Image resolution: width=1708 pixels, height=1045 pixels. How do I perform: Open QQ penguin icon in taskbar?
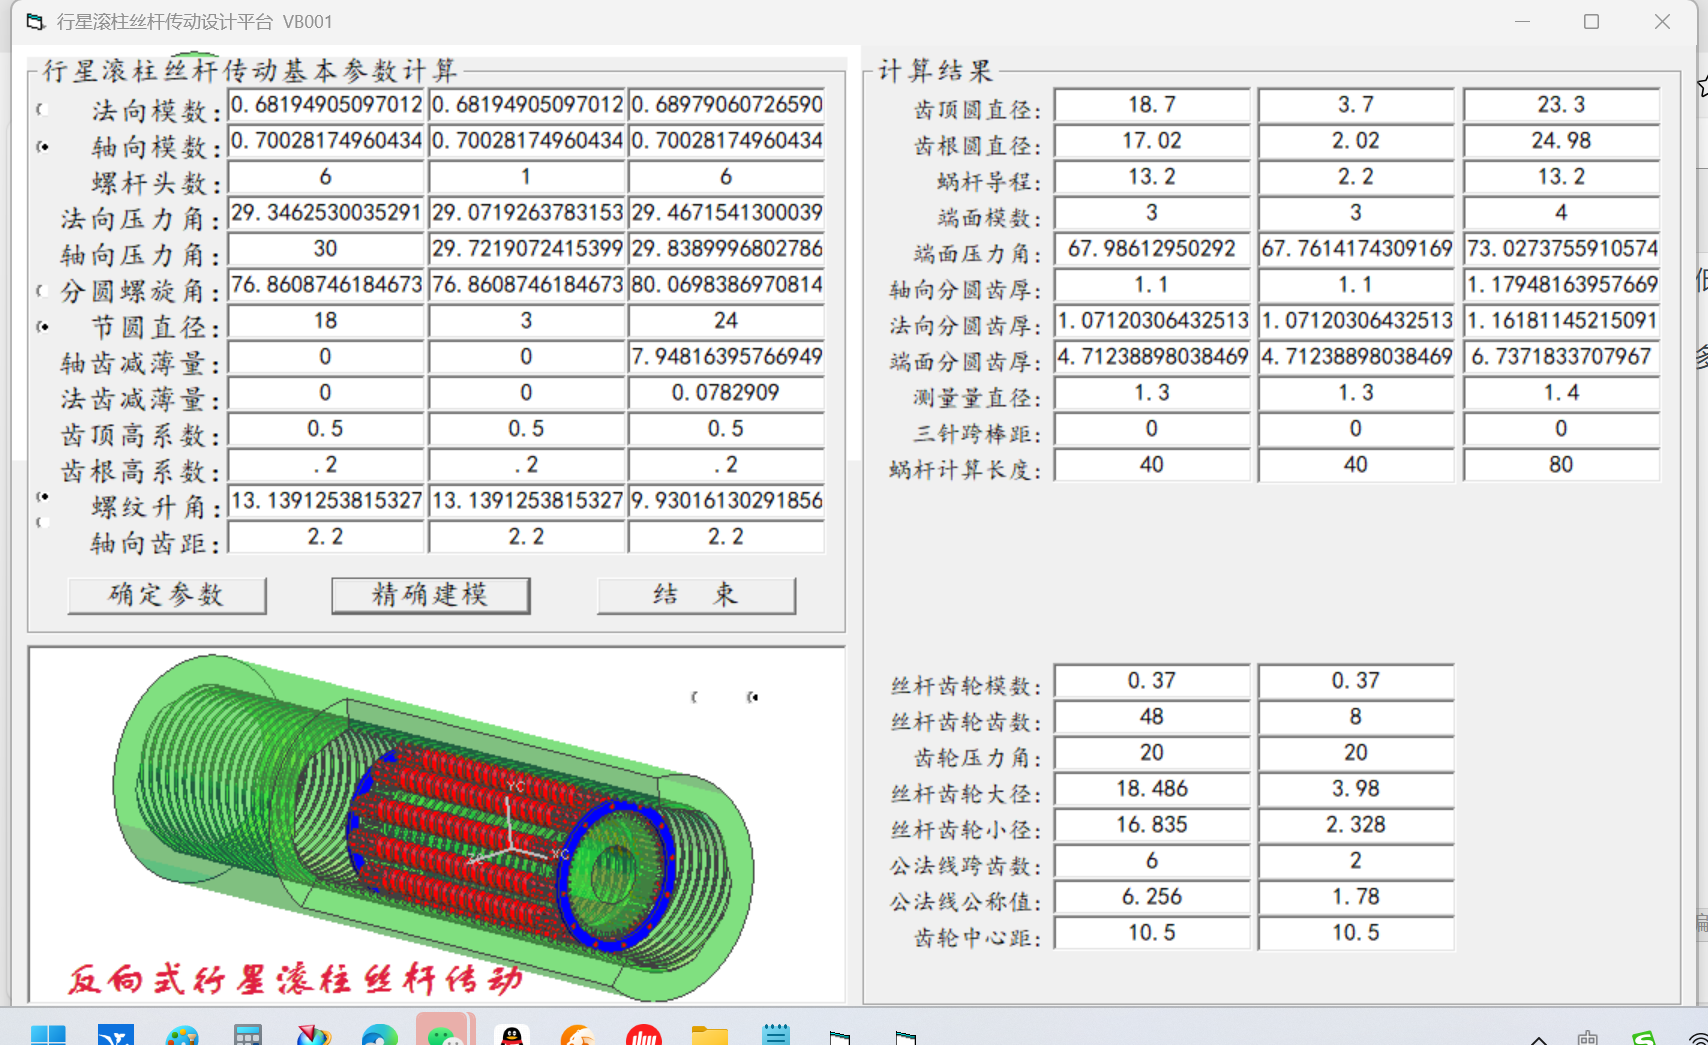512,1035
